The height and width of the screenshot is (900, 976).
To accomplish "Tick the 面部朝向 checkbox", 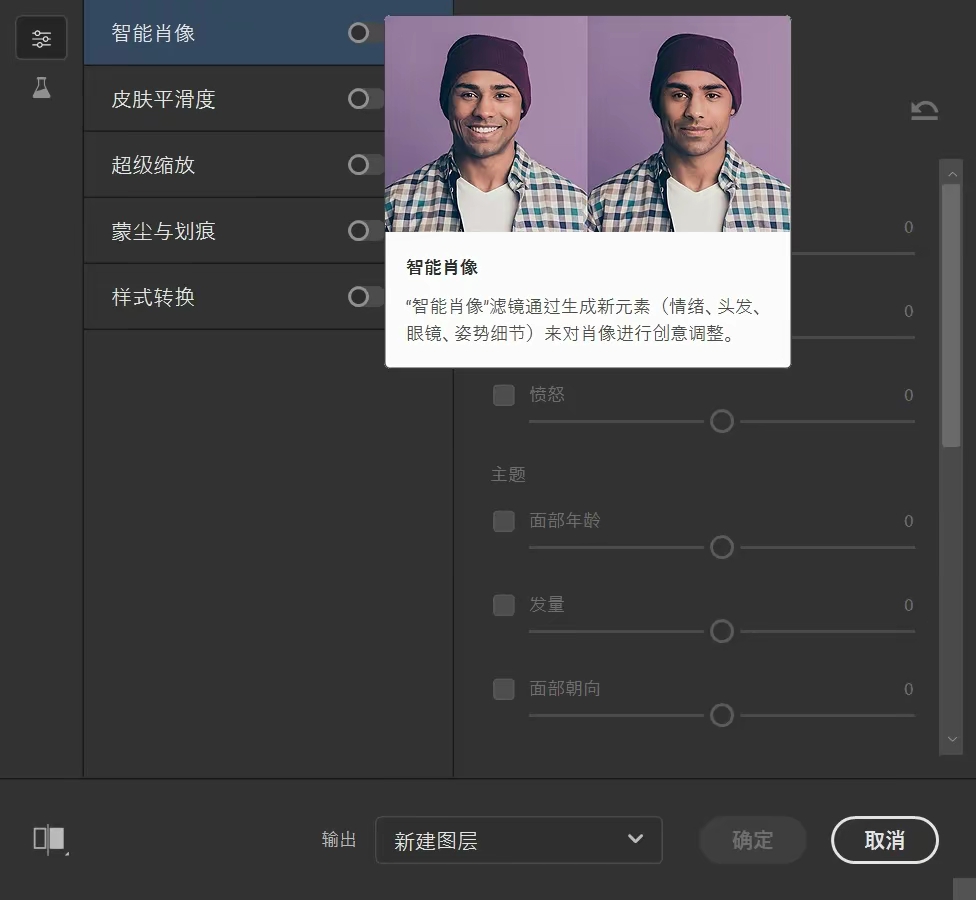I will [504, 689].
